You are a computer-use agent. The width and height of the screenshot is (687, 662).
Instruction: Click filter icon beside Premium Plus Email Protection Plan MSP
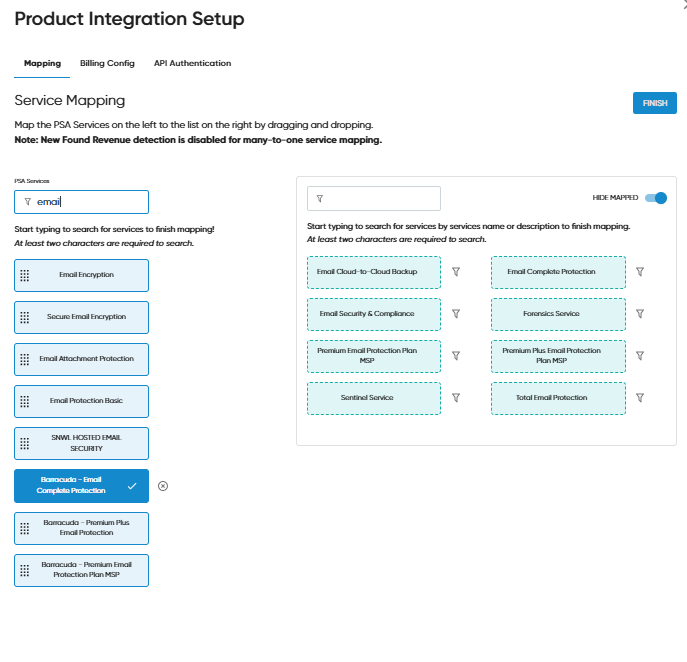click(640, 356)
